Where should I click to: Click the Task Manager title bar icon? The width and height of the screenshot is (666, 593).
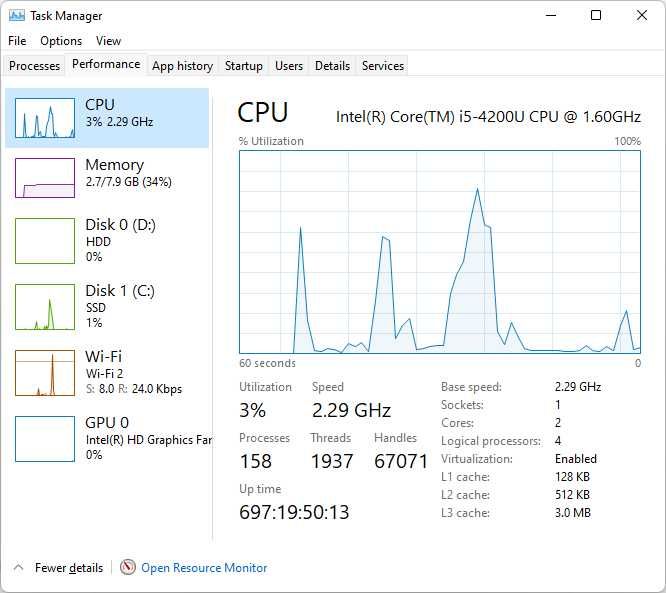[x=17, y=16]
